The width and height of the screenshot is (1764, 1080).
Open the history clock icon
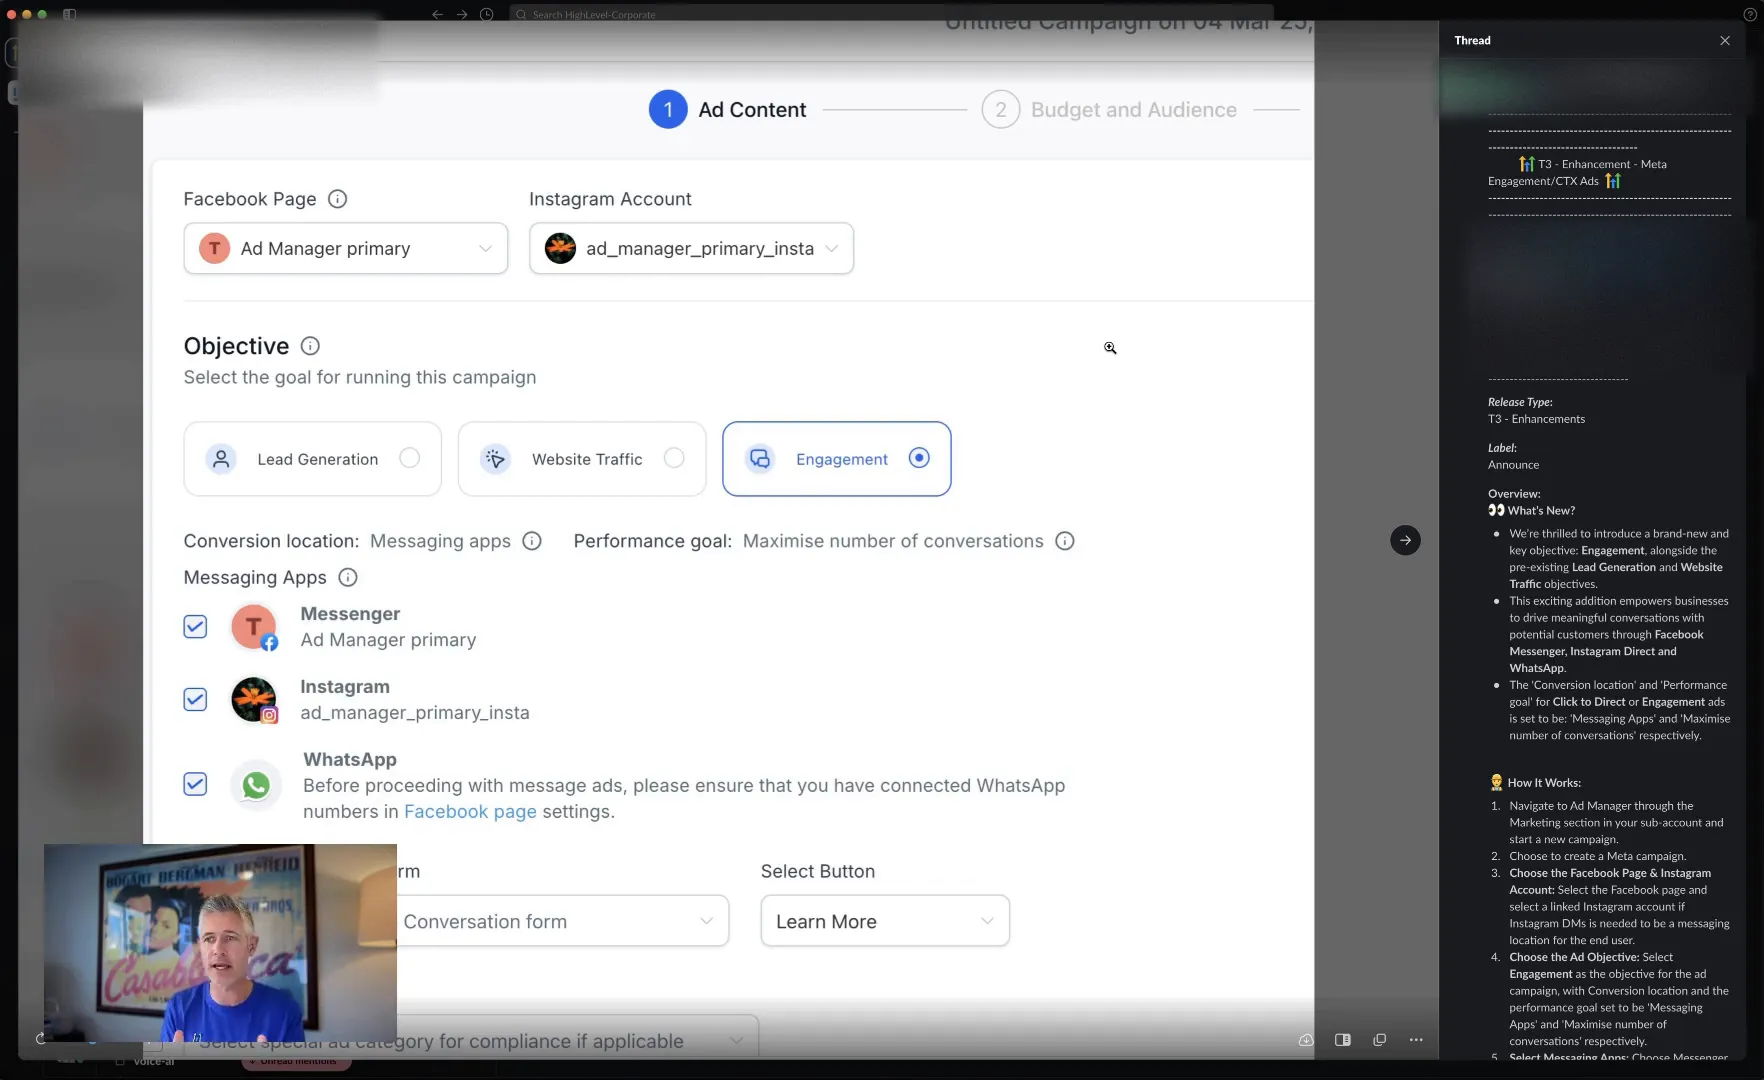487,14
